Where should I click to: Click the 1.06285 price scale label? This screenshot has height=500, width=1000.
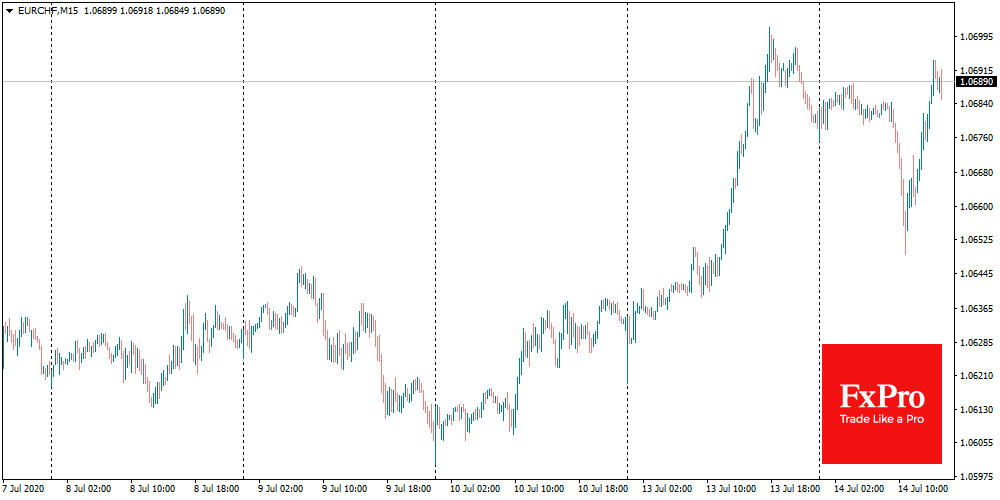[976, 343]
